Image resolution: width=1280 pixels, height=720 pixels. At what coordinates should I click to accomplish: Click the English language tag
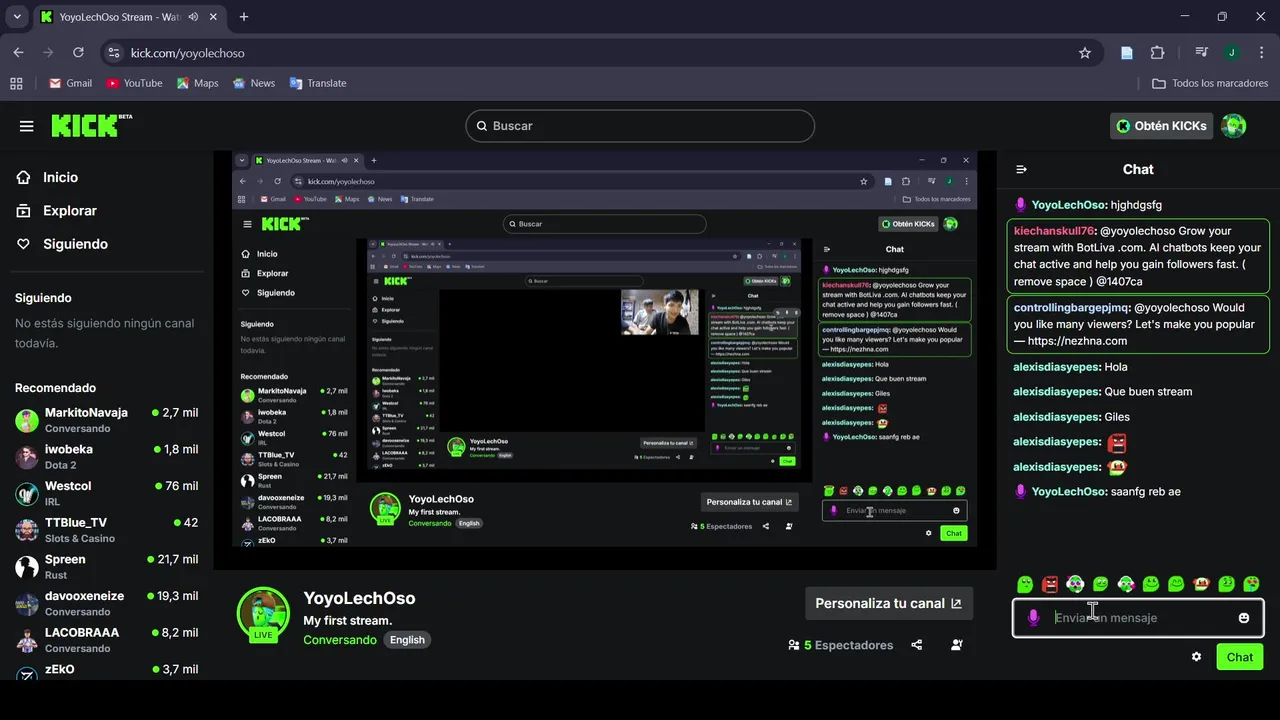coord(407,640)
